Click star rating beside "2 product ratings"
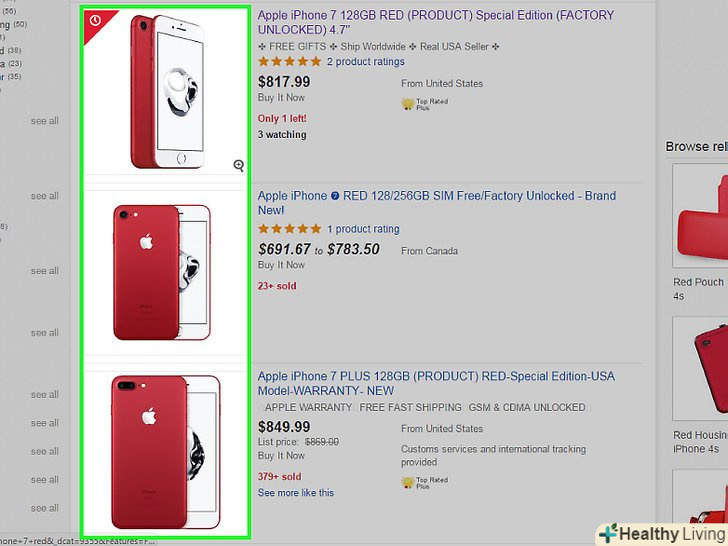The image size is (728, 546). (290, 62)
